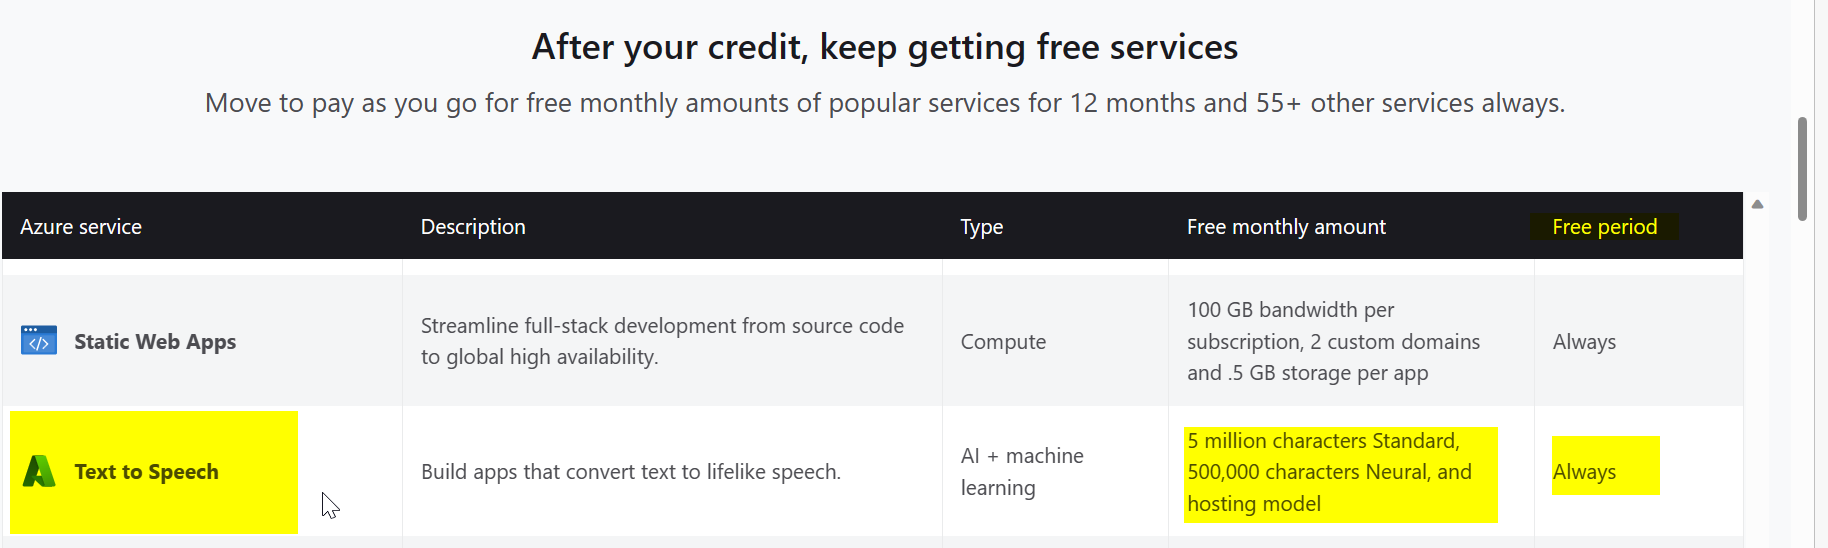
Task: Click the AI + machine learning type cell
Action: pyautogui.click(x=1022, y=472)
